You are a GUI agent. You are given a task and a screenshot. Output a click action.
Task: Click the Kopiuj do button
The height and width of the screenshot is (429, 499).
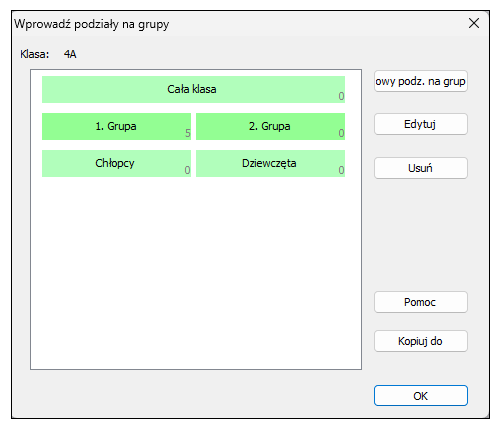(421, 341)
